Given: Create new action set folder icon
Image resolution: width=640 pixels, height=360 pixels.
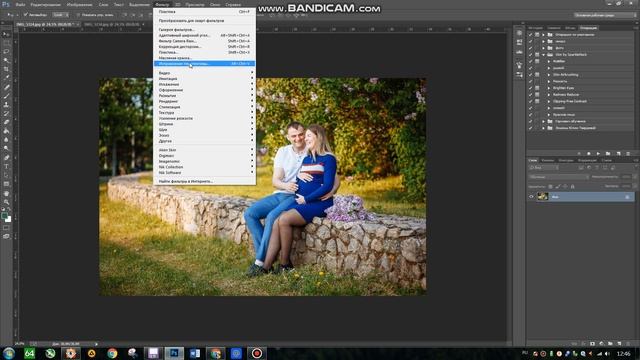Looking at the screenshot, I should point(608,153).
